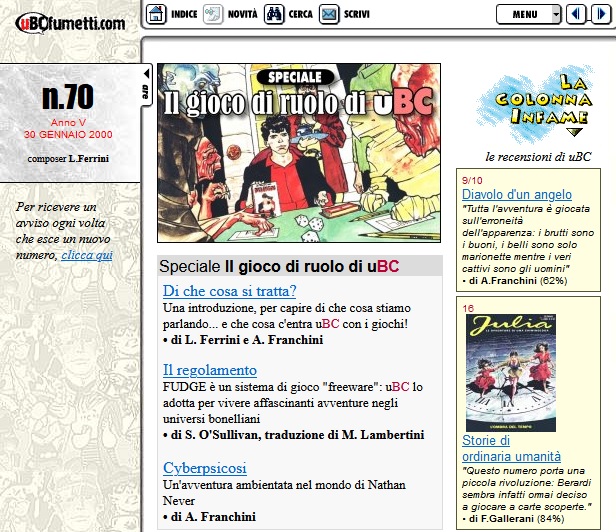616x532 pixels.
Task: Open search via the Cerca binoculars icon
Action: [x=273, y=14]
